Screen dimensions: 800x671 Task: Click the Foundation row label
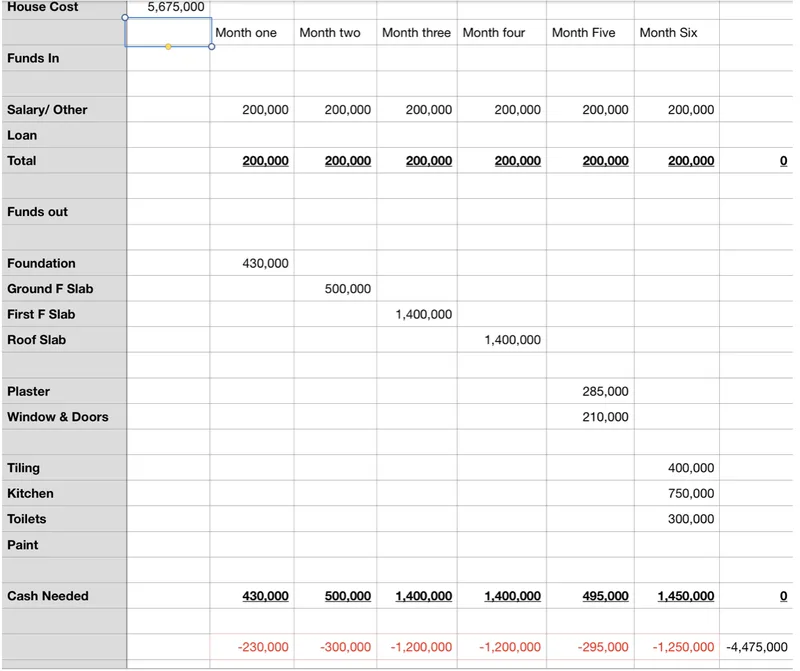(x=64, y=263)
